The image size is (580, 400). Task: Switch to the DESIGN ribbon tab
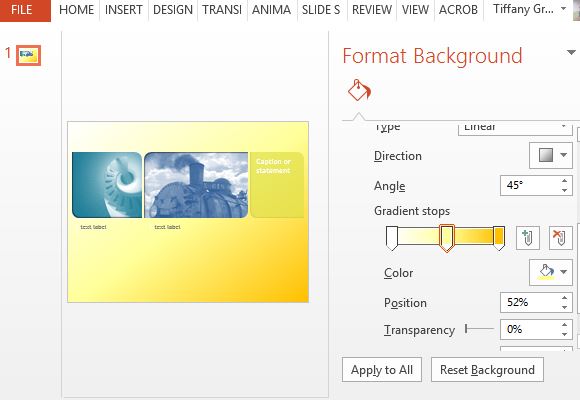[173, 10]
